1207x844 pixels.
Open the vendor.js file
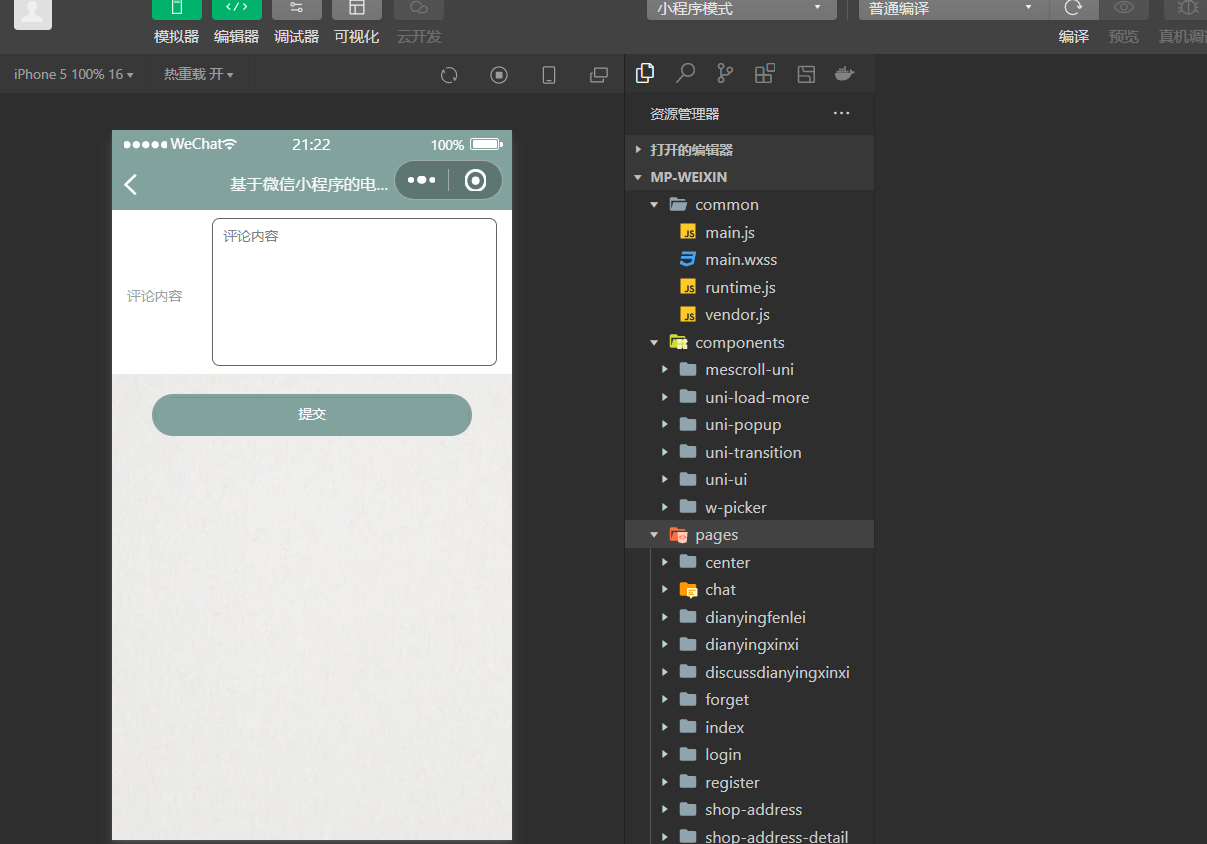coord(750,315)
